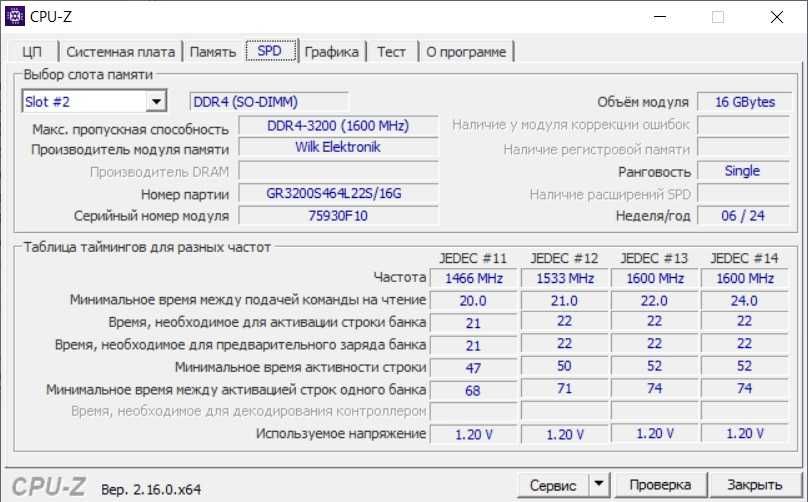Select the 16 GBytes module size value
808x502 pixels.
744,102
